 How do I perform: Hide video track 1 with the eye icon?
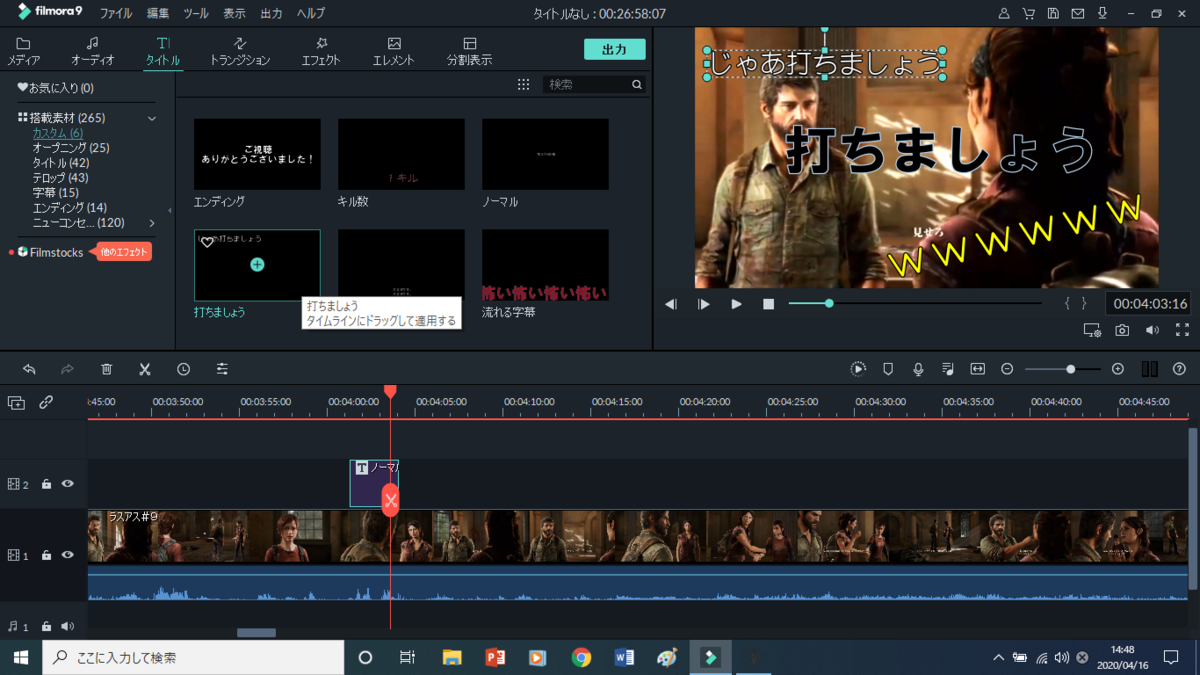click(x=68, y=555)
